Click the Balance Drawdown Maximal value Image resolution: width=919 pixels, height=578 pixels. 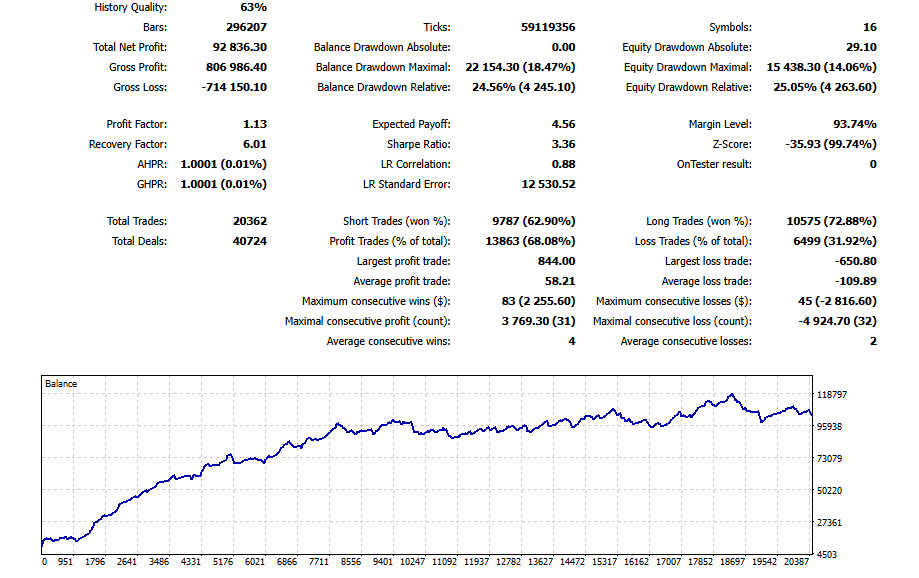click(520, 67)
